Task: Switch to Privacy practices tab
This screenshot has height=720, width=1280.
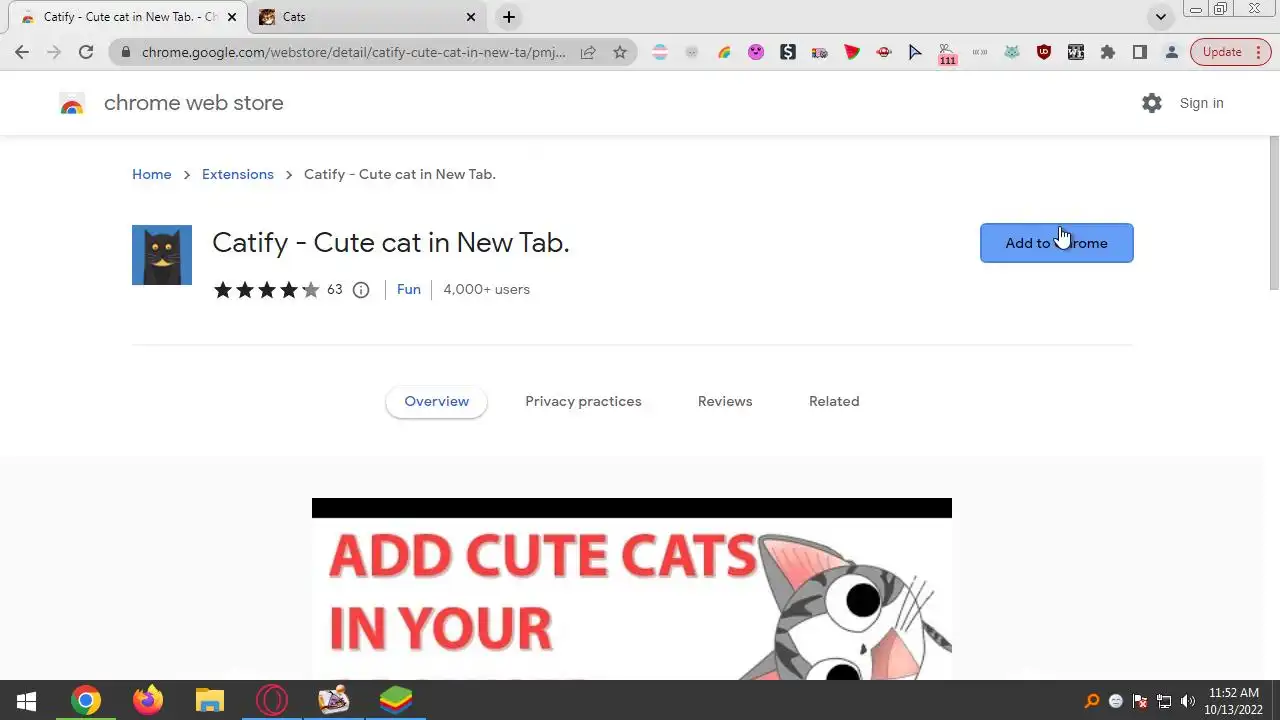Action: (583, 402)
